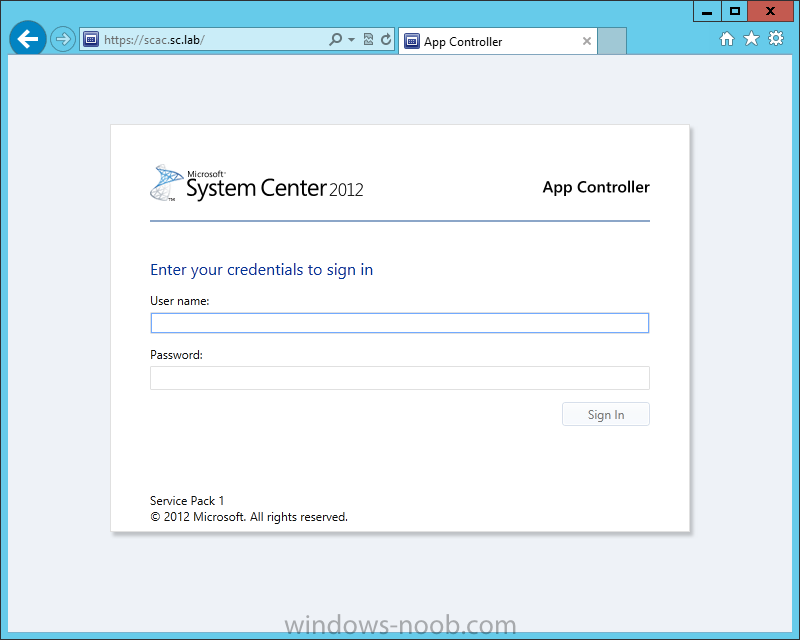This screenshot has height=640, width=800.
Task: Maximize the browser window
Action: pyautogui.click(x=735, y=11)
